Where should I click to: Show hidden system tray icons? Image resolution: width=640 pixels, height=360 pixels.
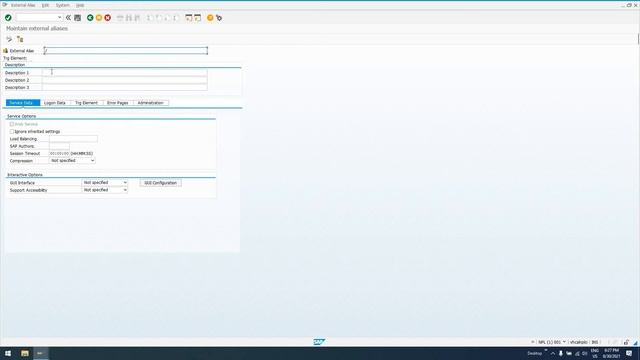point(553,353)
